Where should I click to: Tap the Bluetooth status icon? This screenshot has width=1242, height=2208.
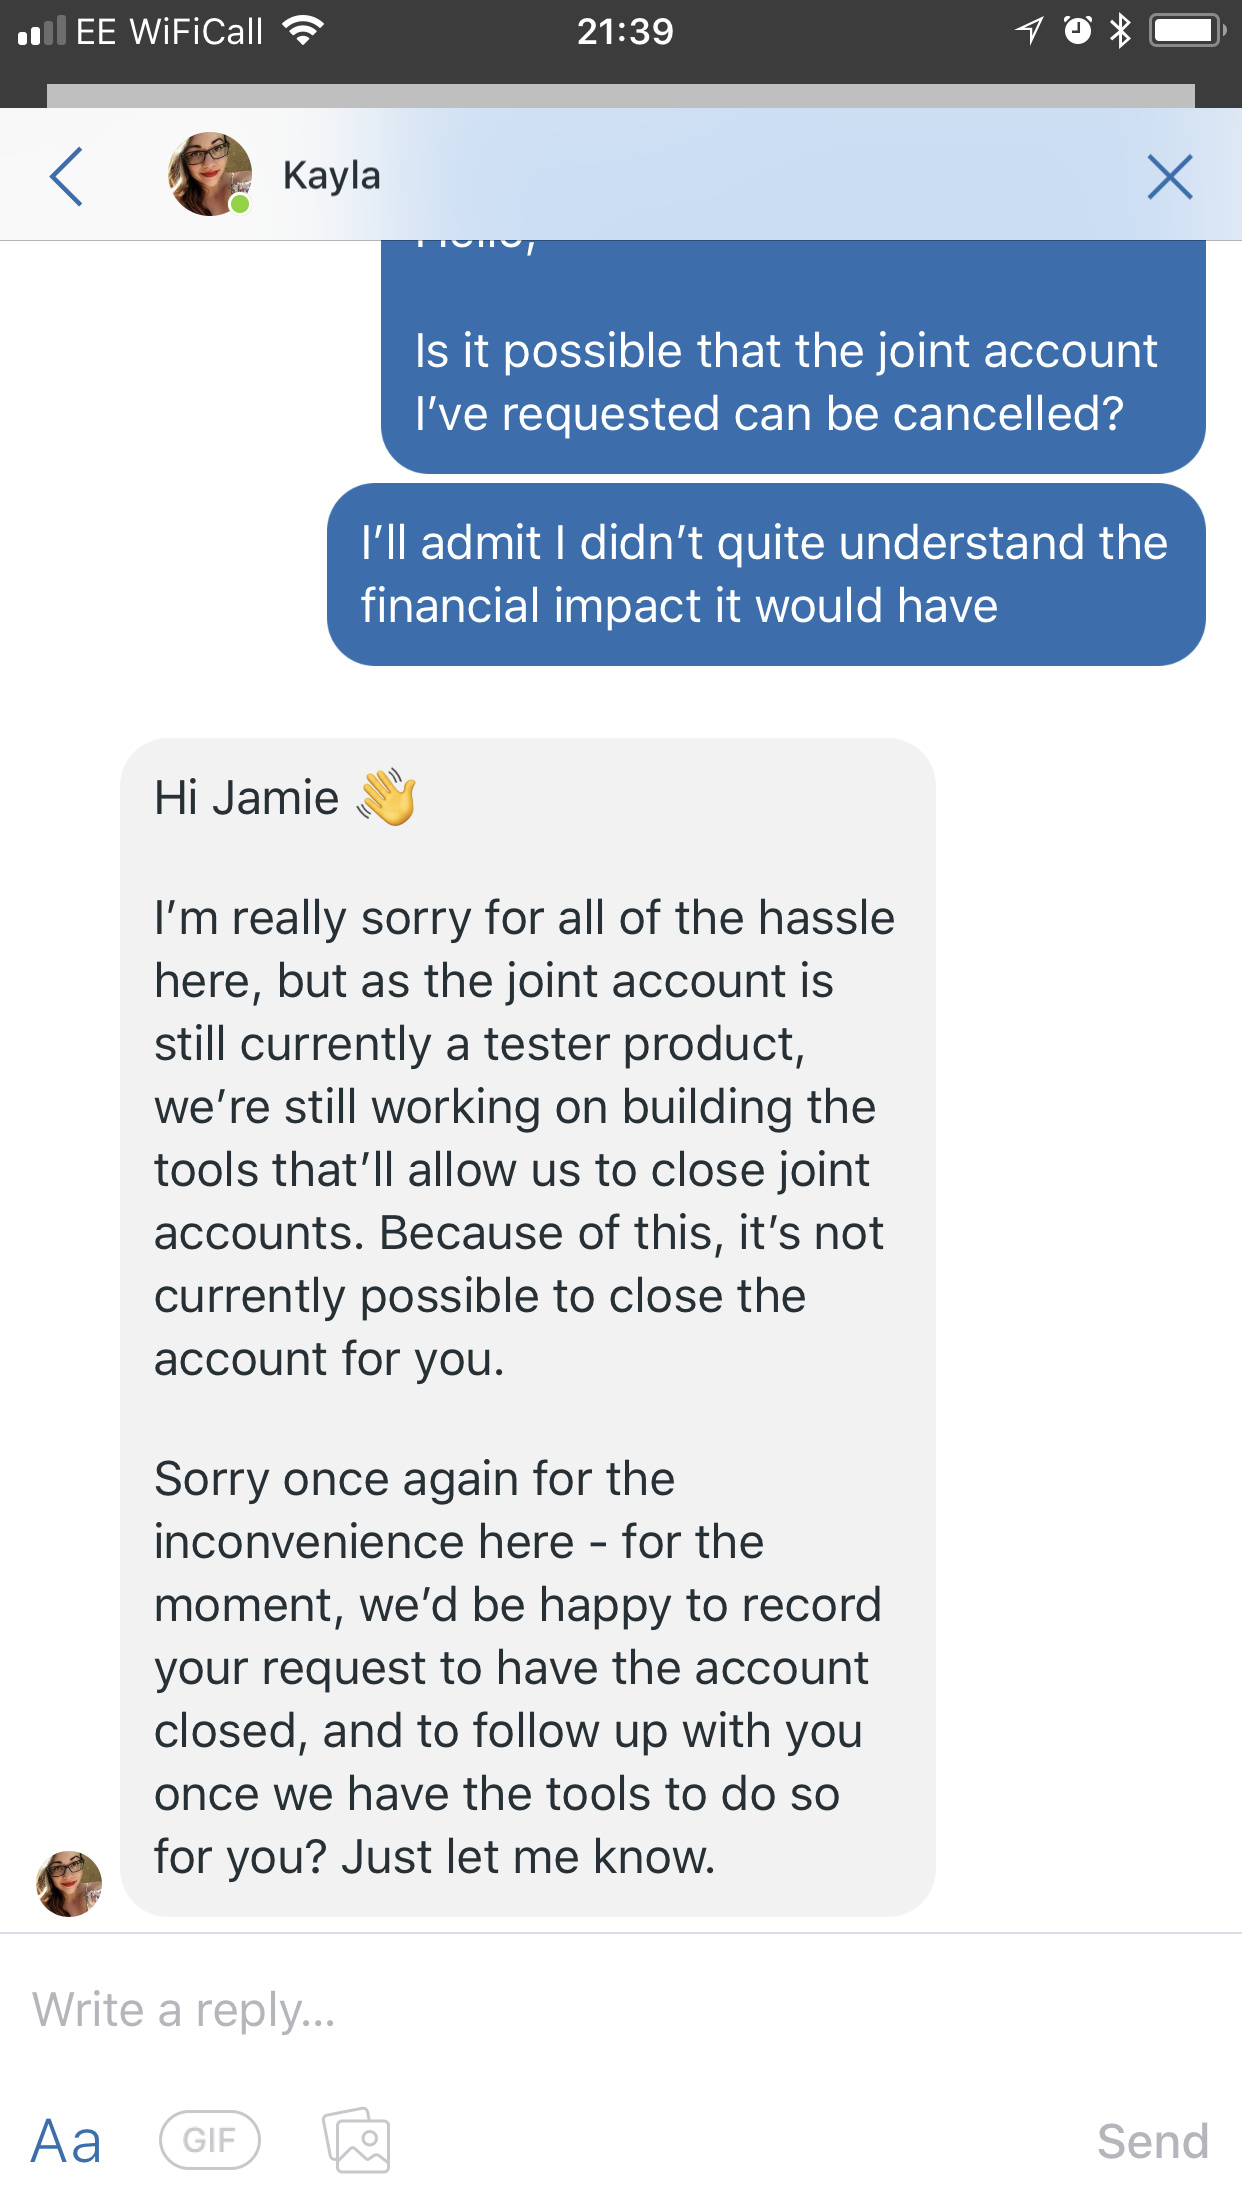(1120, 31)
